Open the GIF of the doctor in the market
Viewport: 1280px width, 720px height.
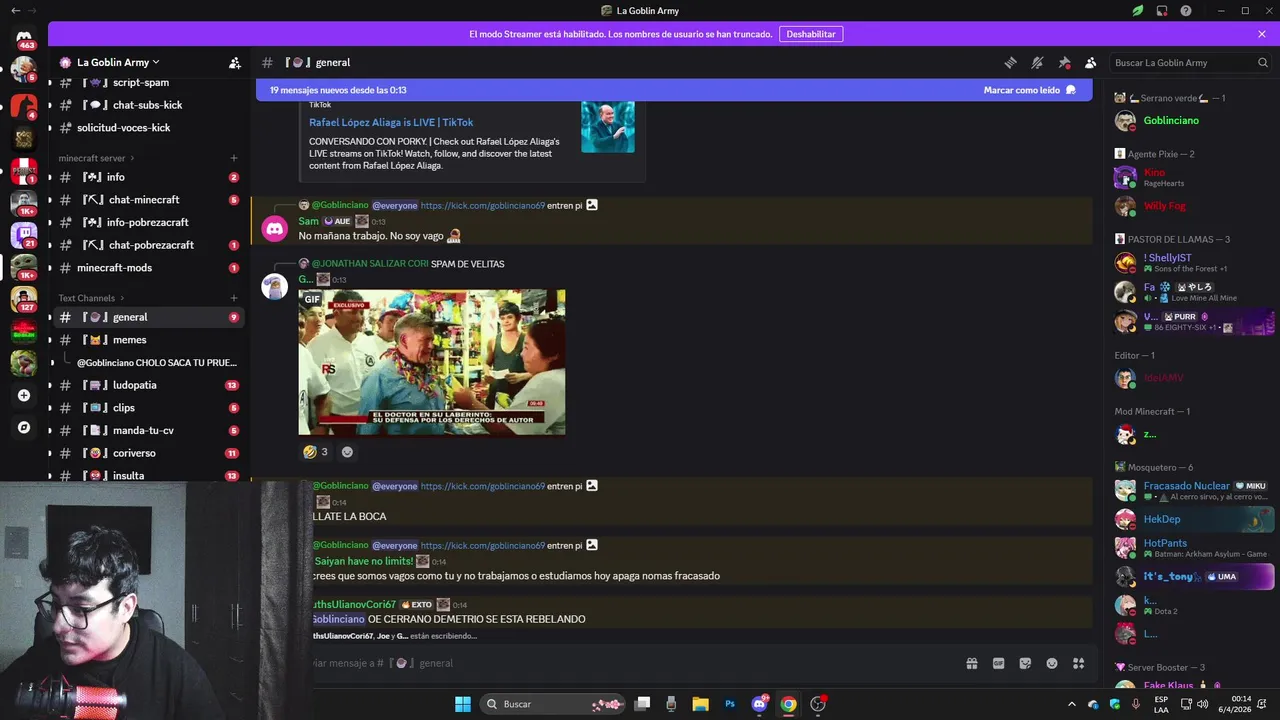tap(431, 362)
